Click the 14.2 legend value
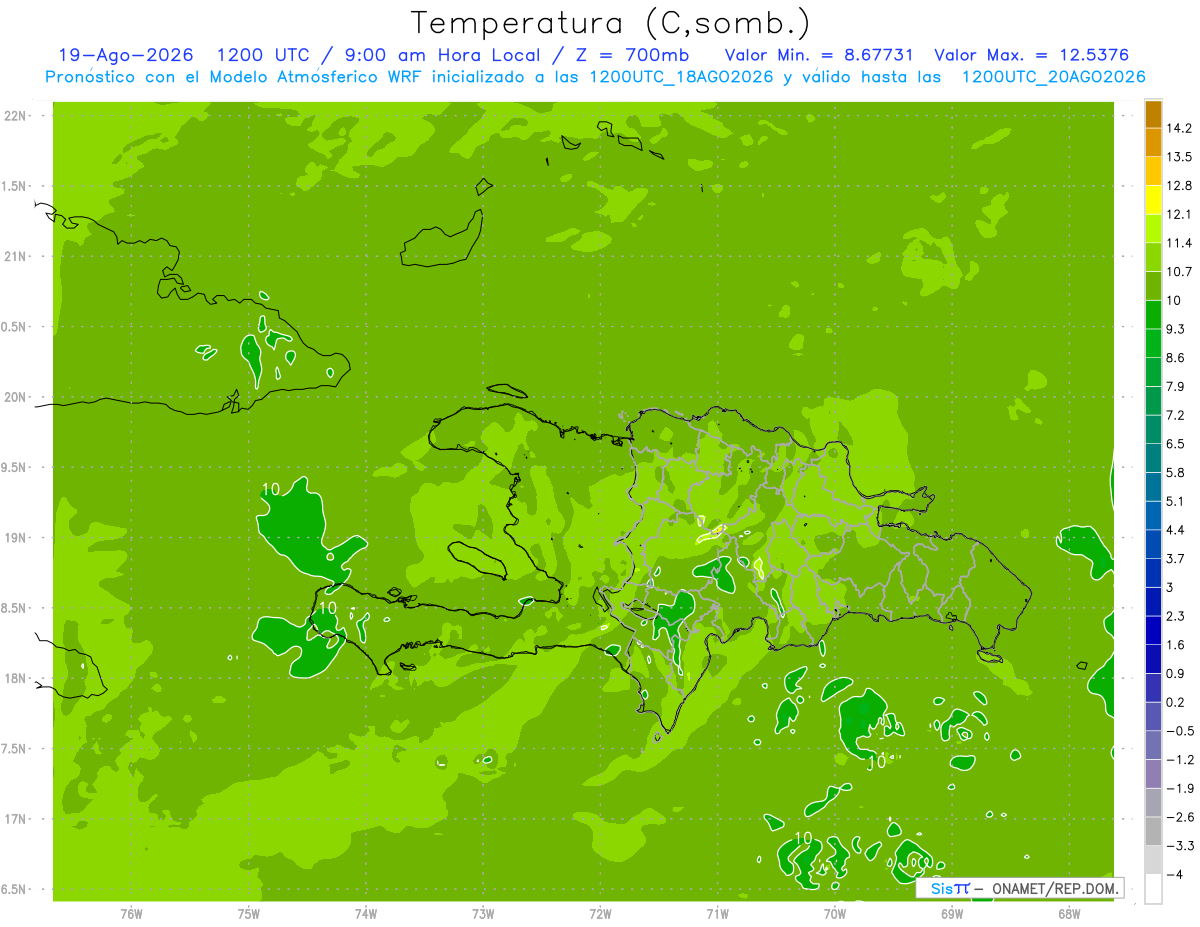This screenshot has height=927, width=1200. coord(1181,128)
